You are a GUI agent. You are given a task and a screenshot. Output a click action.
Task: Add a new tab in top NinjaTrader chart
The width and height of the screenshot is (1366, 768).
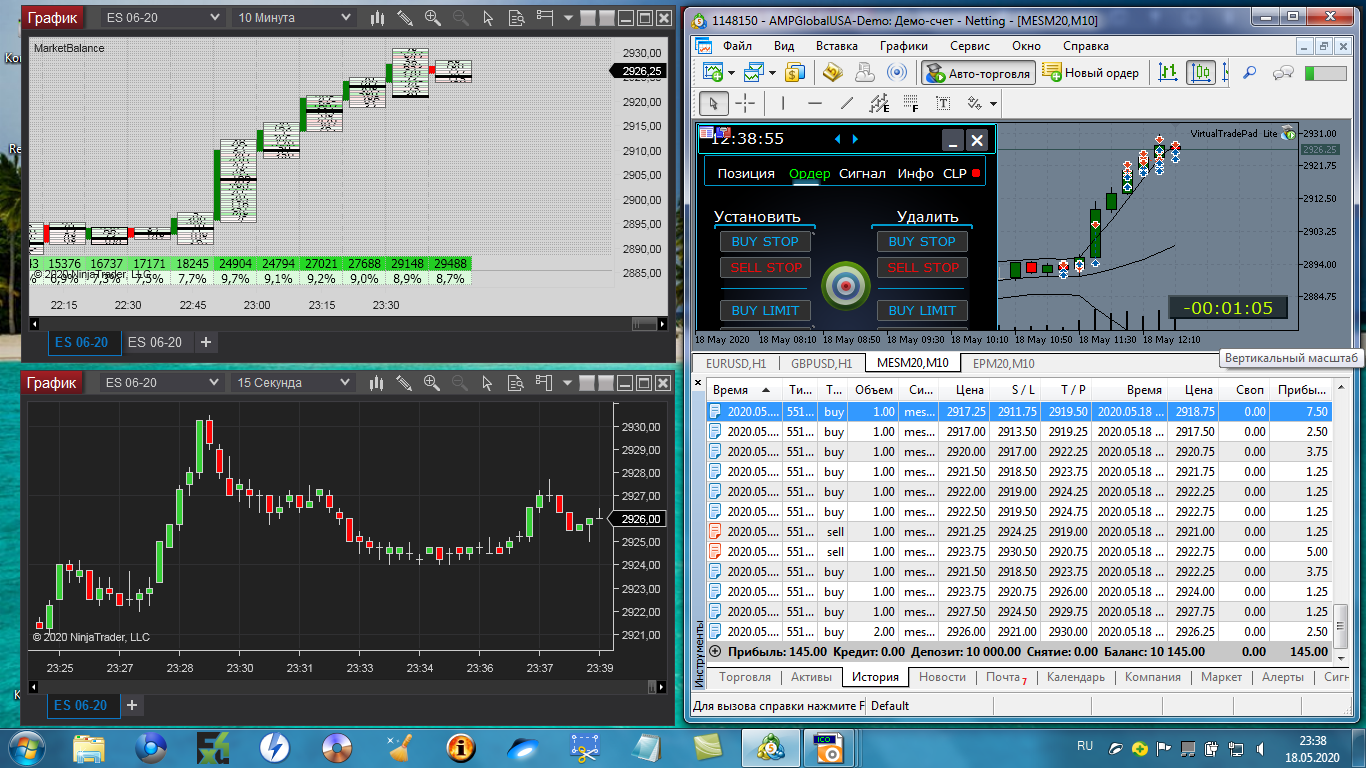click(x=206, y=342)
